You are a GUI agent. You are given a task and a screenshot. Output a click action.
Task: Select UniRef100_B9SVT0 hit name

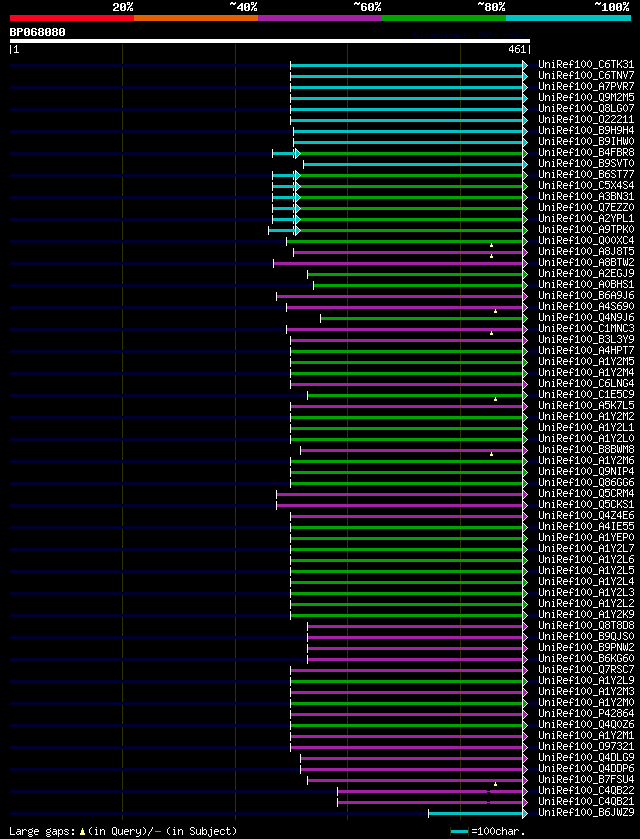coord(586,164)
